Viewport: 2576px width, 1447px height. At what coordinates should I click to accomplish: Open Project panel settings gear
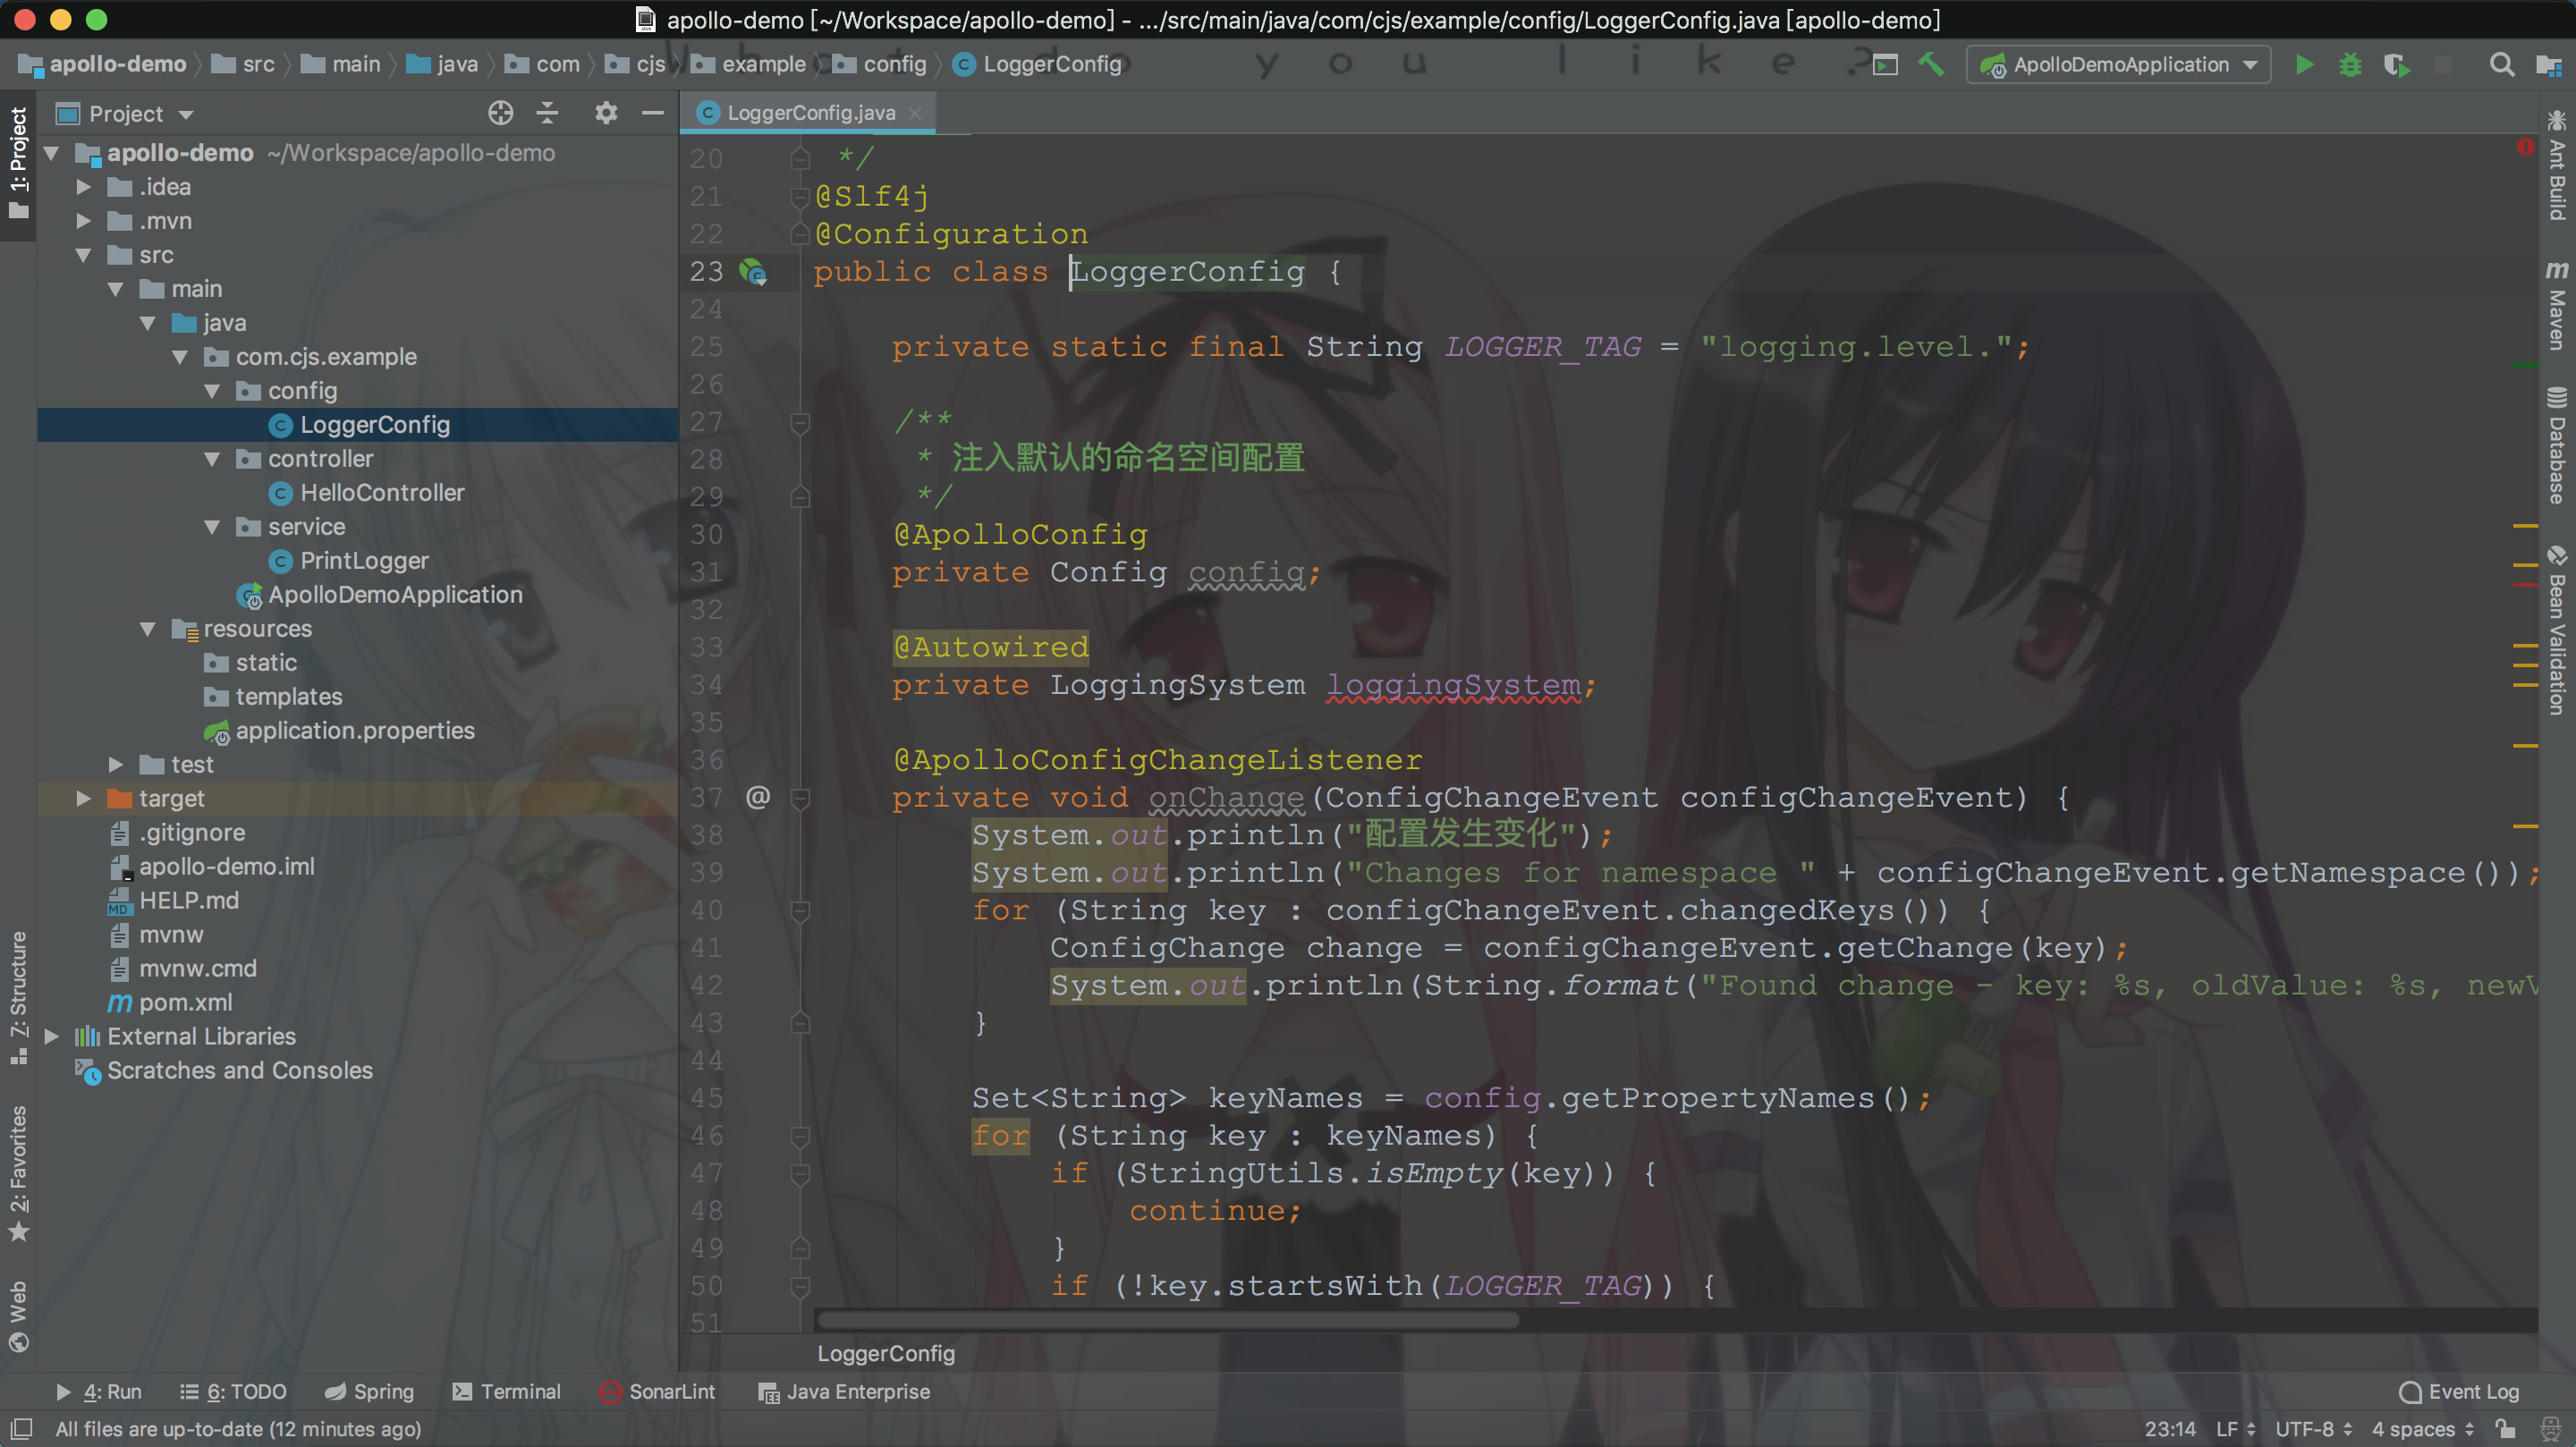point(606,113)
